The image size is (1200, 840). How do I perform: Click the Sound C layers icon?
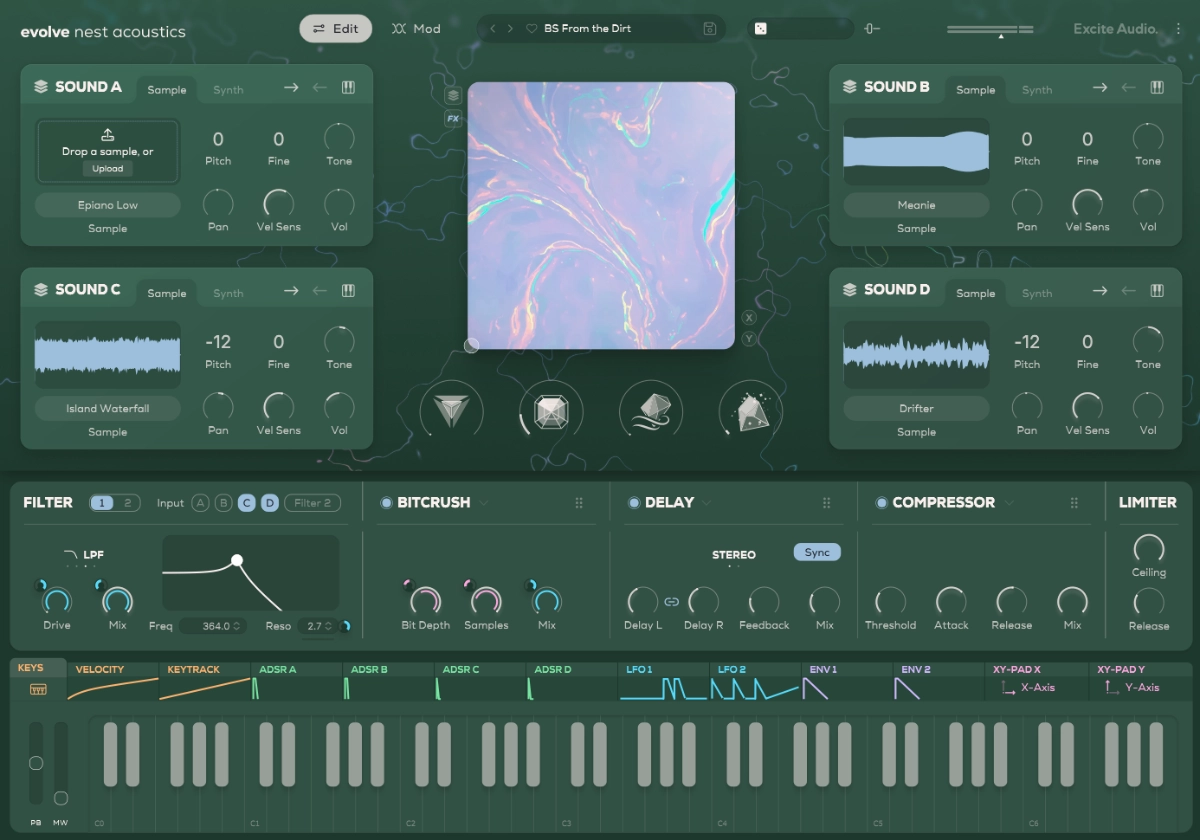pyautogui.click(x=41, y=290)
